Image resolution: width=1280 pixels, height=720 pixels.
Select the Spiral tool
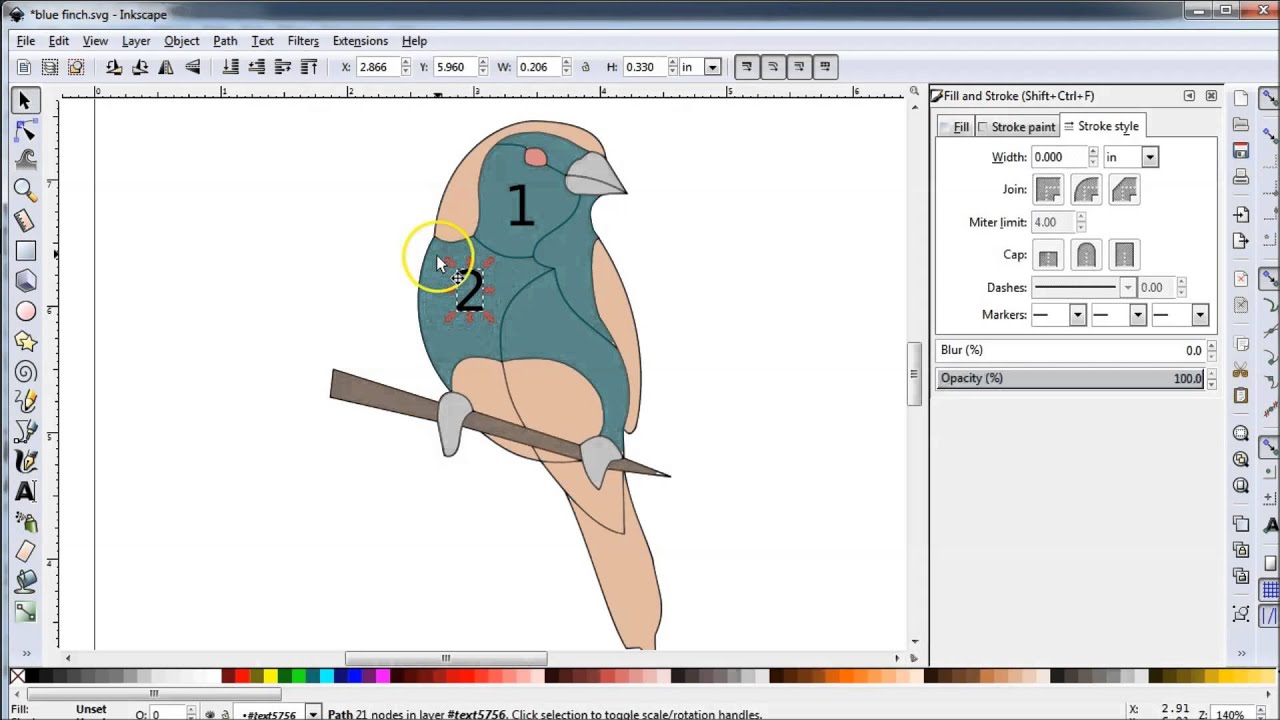26,371
